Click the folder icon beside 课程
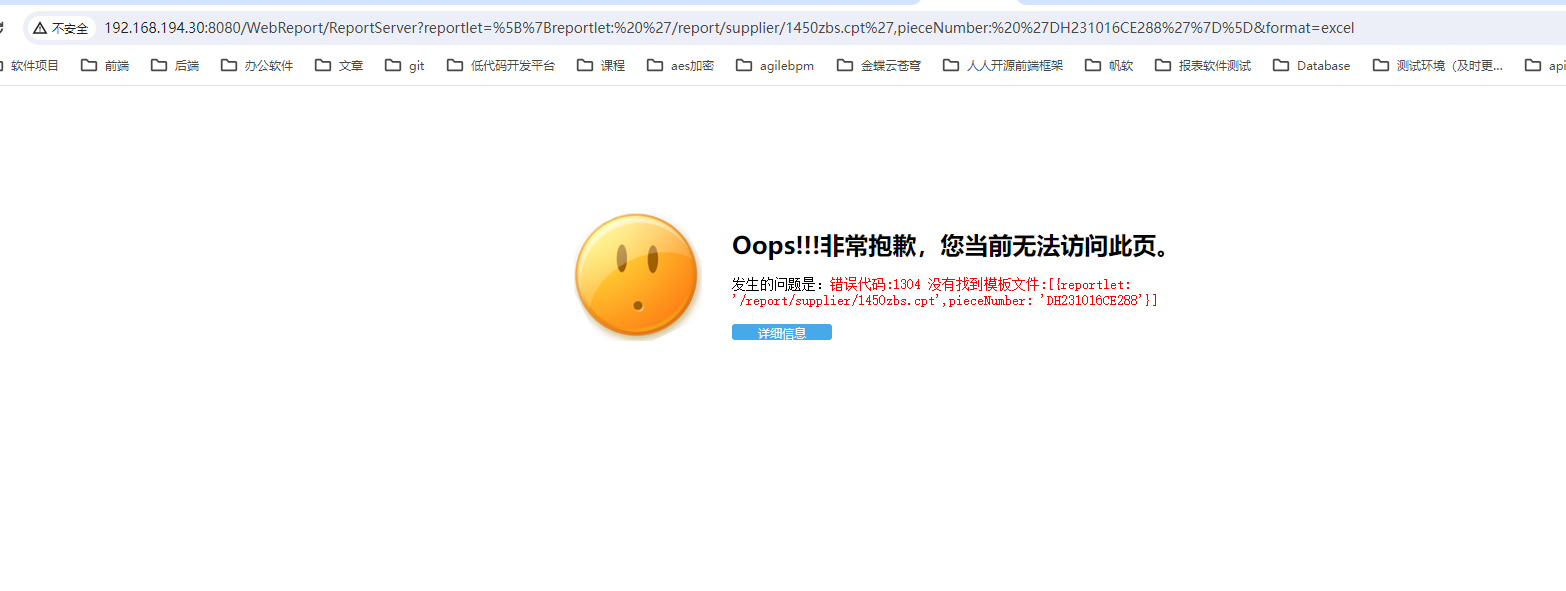The image size is (1566, 591). click(x=585, y=66)
